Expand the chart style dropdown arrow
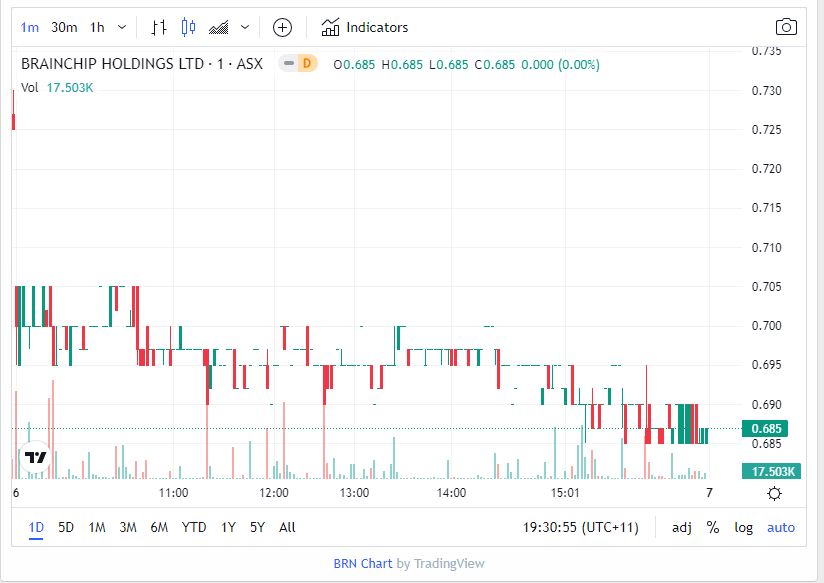Viewport: 824px width, 583px height. pyautogui.click(x=245, y=27)
